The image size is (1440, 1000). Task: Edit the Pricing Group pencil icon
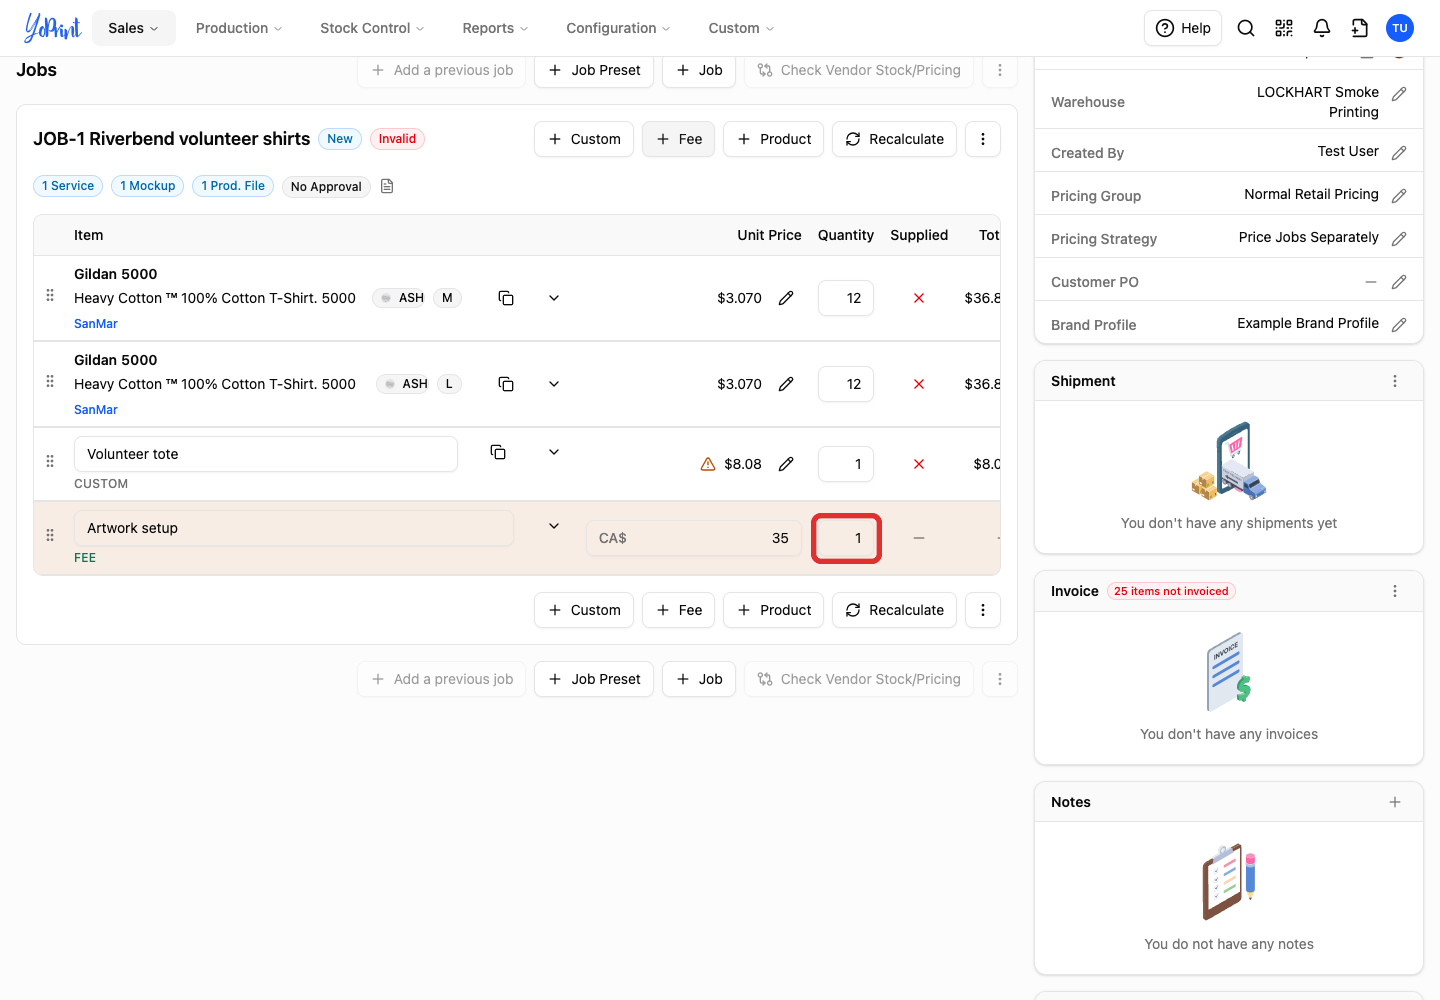[1399, 196]
